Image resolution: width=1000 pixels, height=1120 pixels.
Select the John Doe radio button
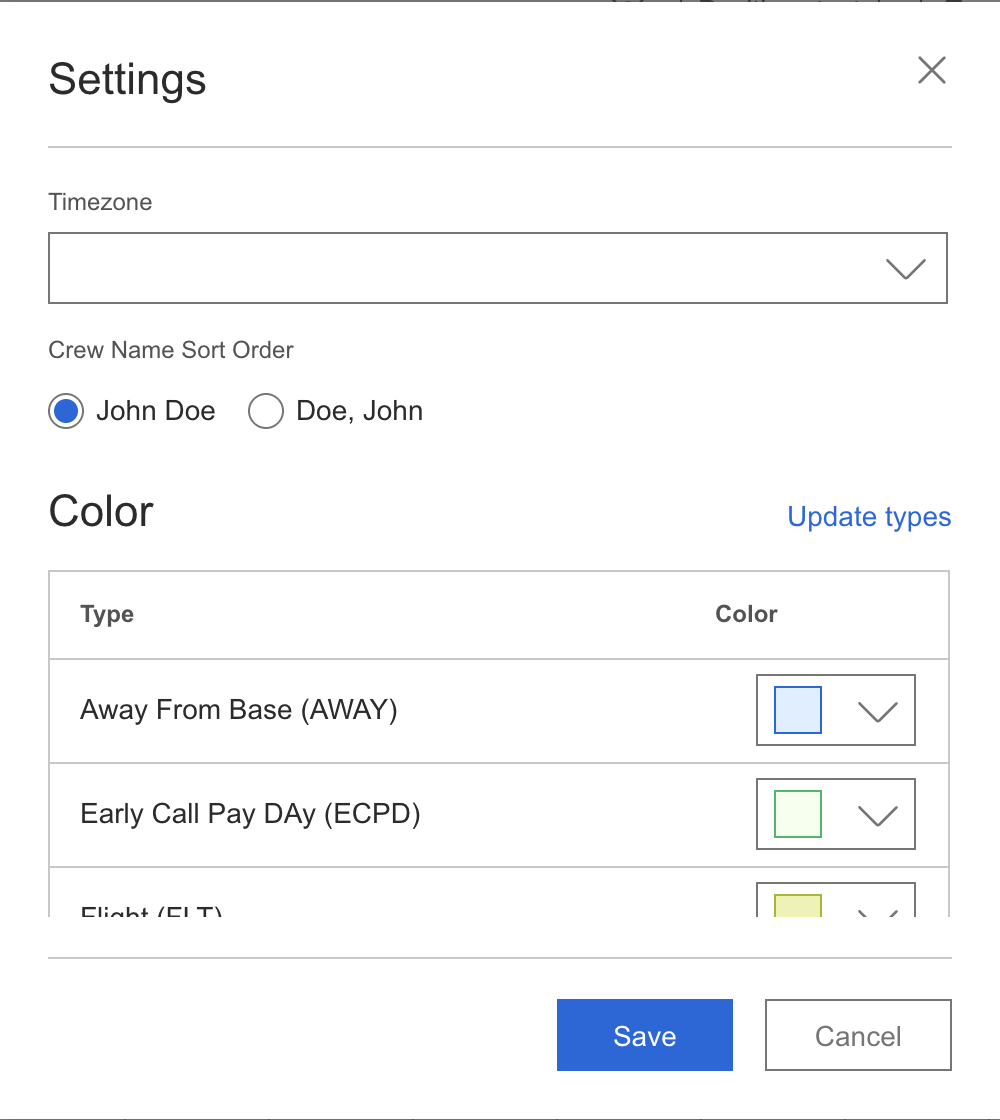pos(66,411)
